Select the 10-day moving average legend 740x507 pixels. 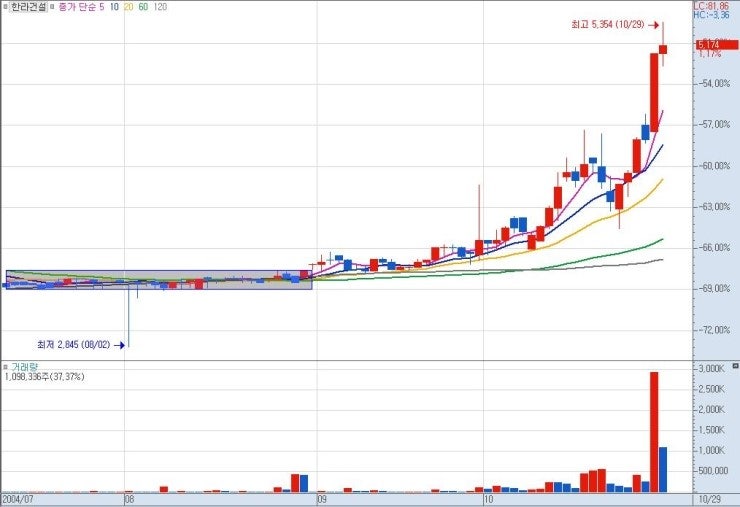115,7
